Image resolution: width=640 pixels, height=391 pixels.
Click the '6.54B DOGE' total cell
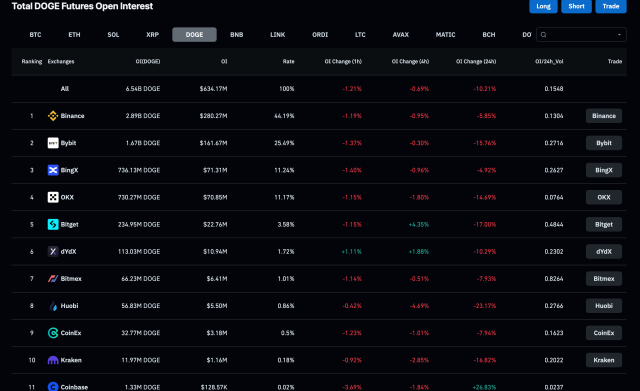coord(143,89)
